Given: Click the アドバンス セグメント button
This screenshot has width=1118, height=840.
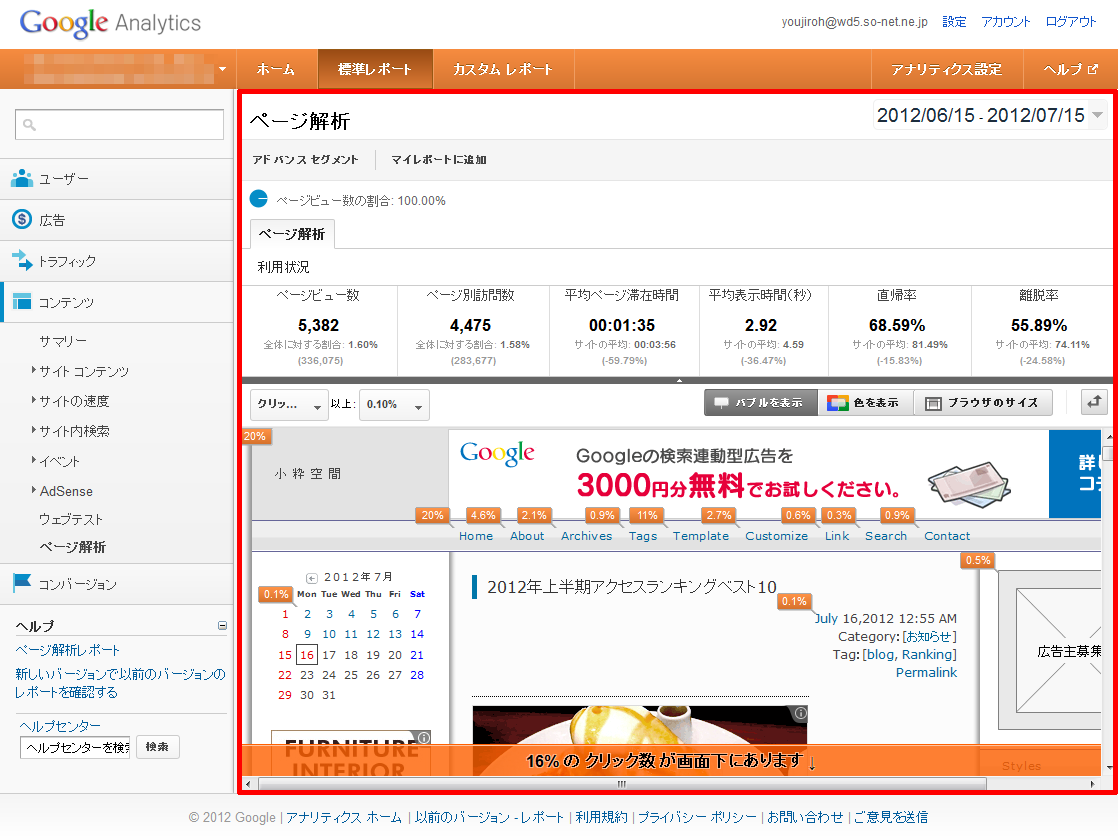Looking at the screenshot, I should (x=305, y=160).
